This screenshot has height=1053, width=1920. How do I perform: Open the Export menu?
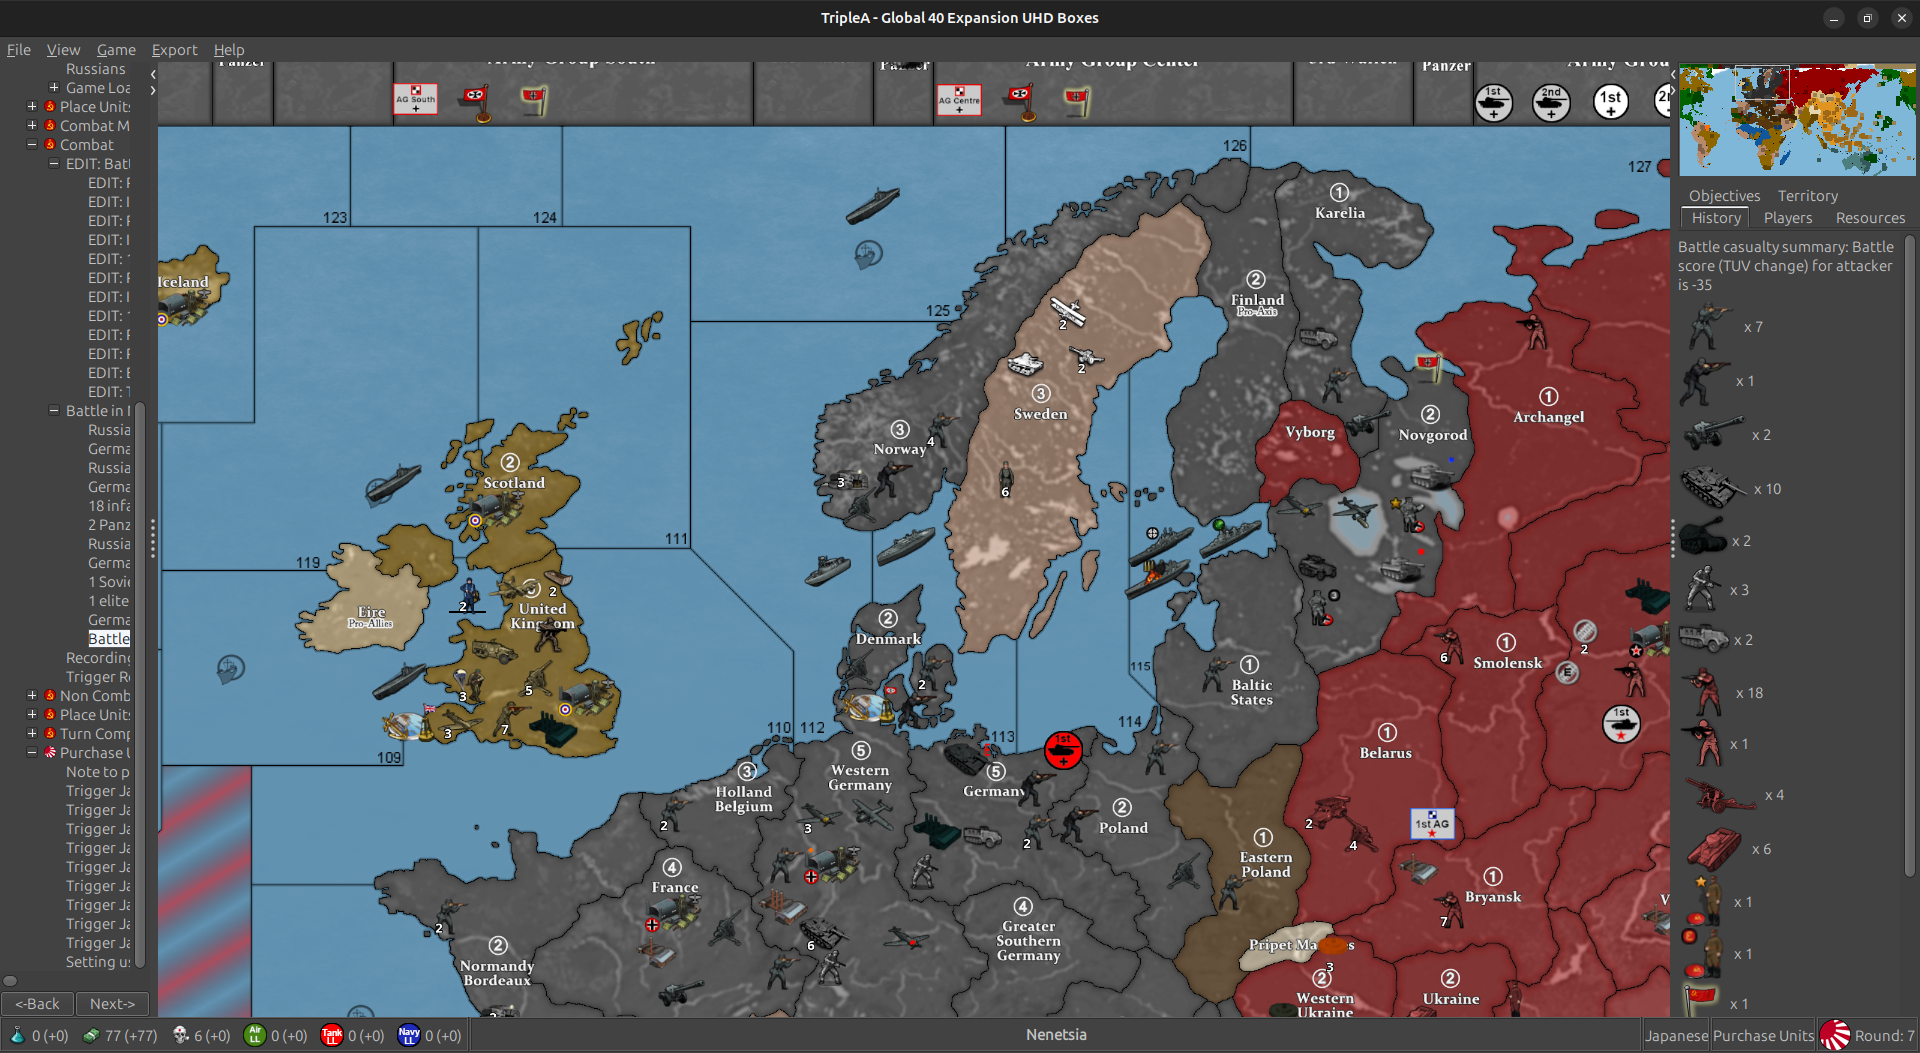click(x=174, y=50)
